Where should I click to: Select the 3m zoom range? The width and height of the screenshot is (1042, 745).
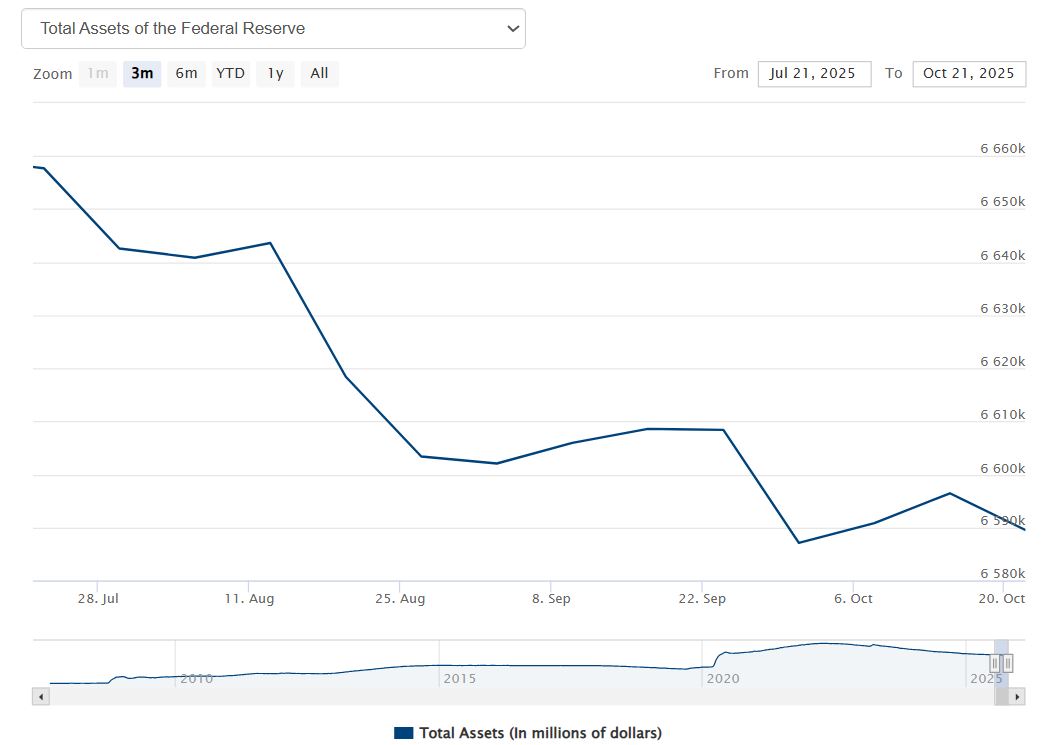142,73
